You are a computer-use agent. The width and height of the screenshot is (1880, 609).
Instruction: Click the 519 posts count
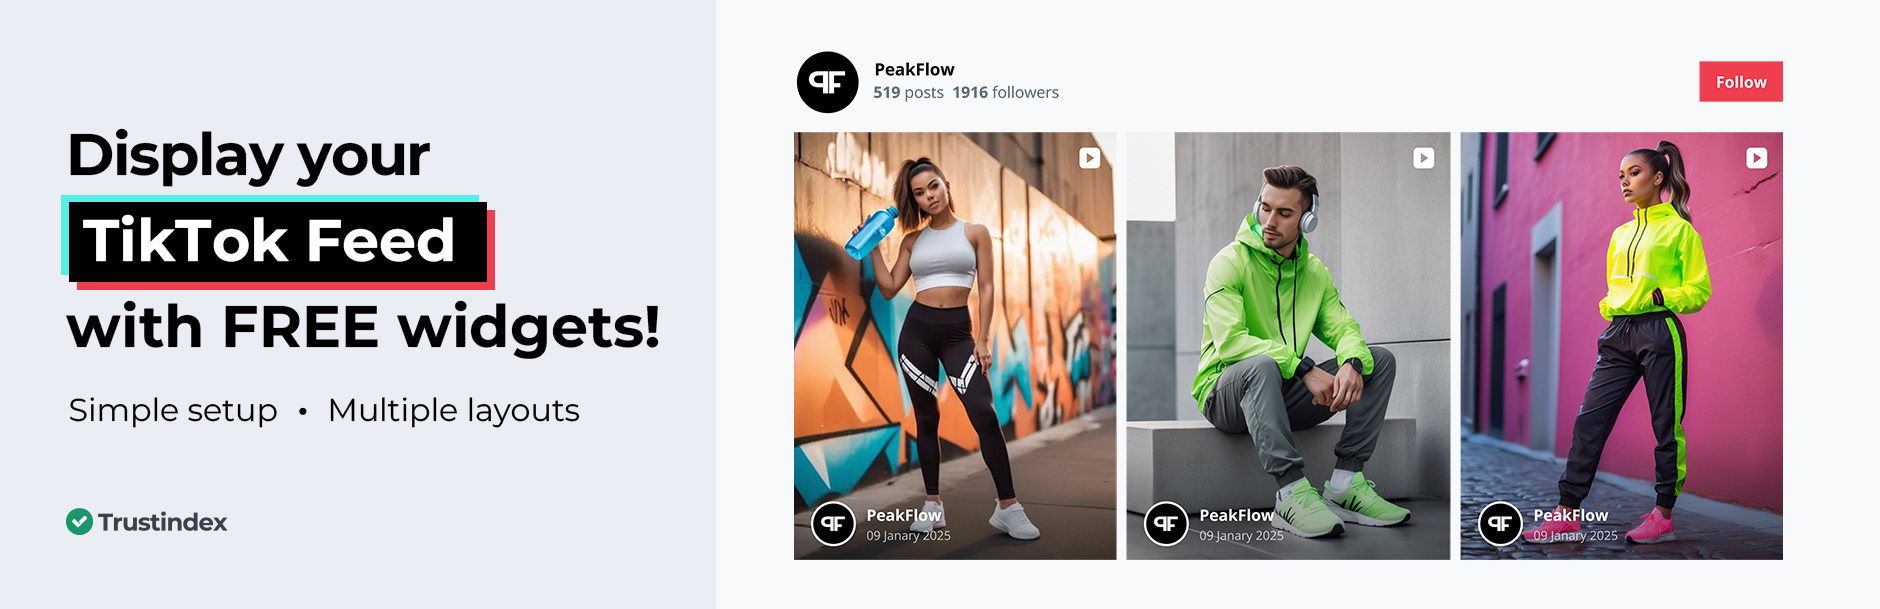(908, 92)
